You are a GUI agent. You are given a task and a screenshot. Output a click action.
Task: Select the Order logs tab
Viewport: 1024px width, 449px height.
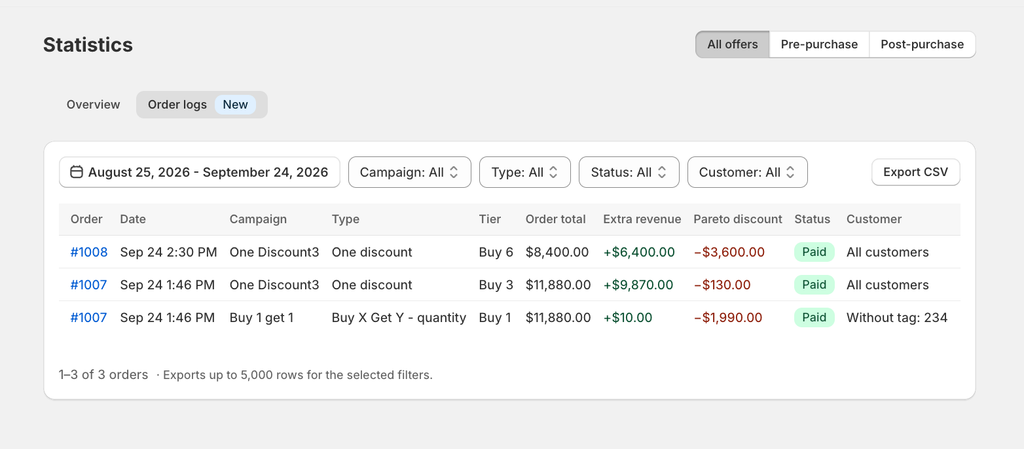[x=202, y=104]
